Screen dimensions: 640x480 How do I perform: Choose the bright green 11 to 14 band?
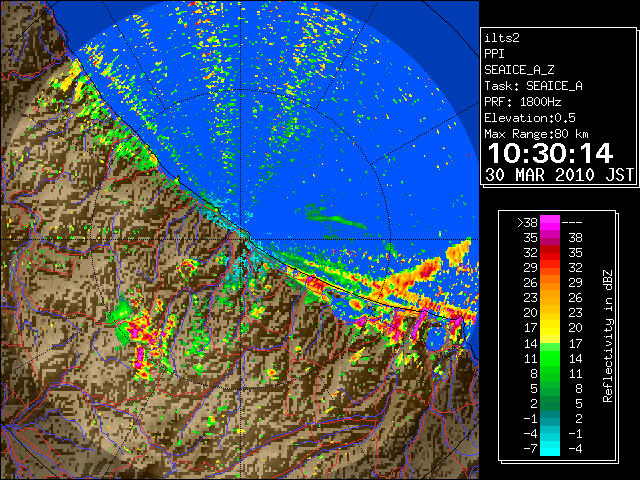[x=549, y=358]
